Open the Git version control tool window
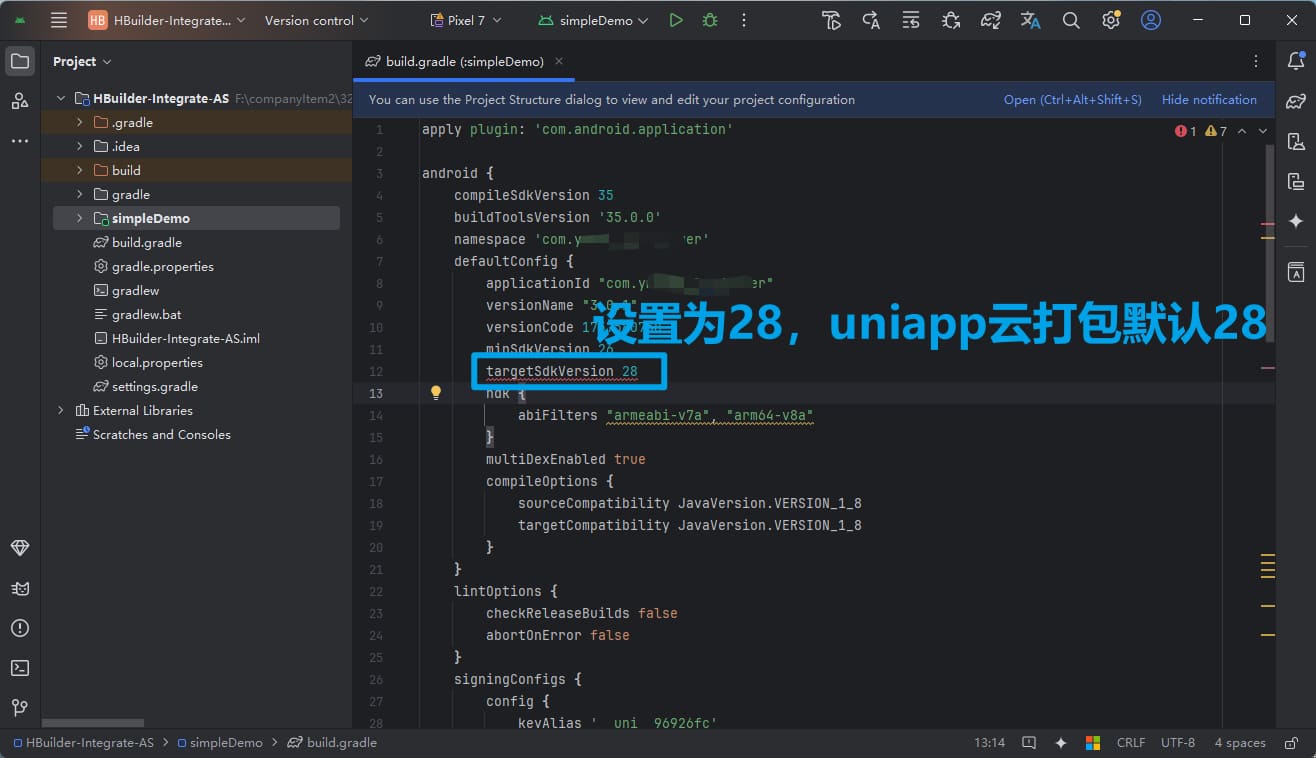The image size is (1316, 758). (20, 708)
